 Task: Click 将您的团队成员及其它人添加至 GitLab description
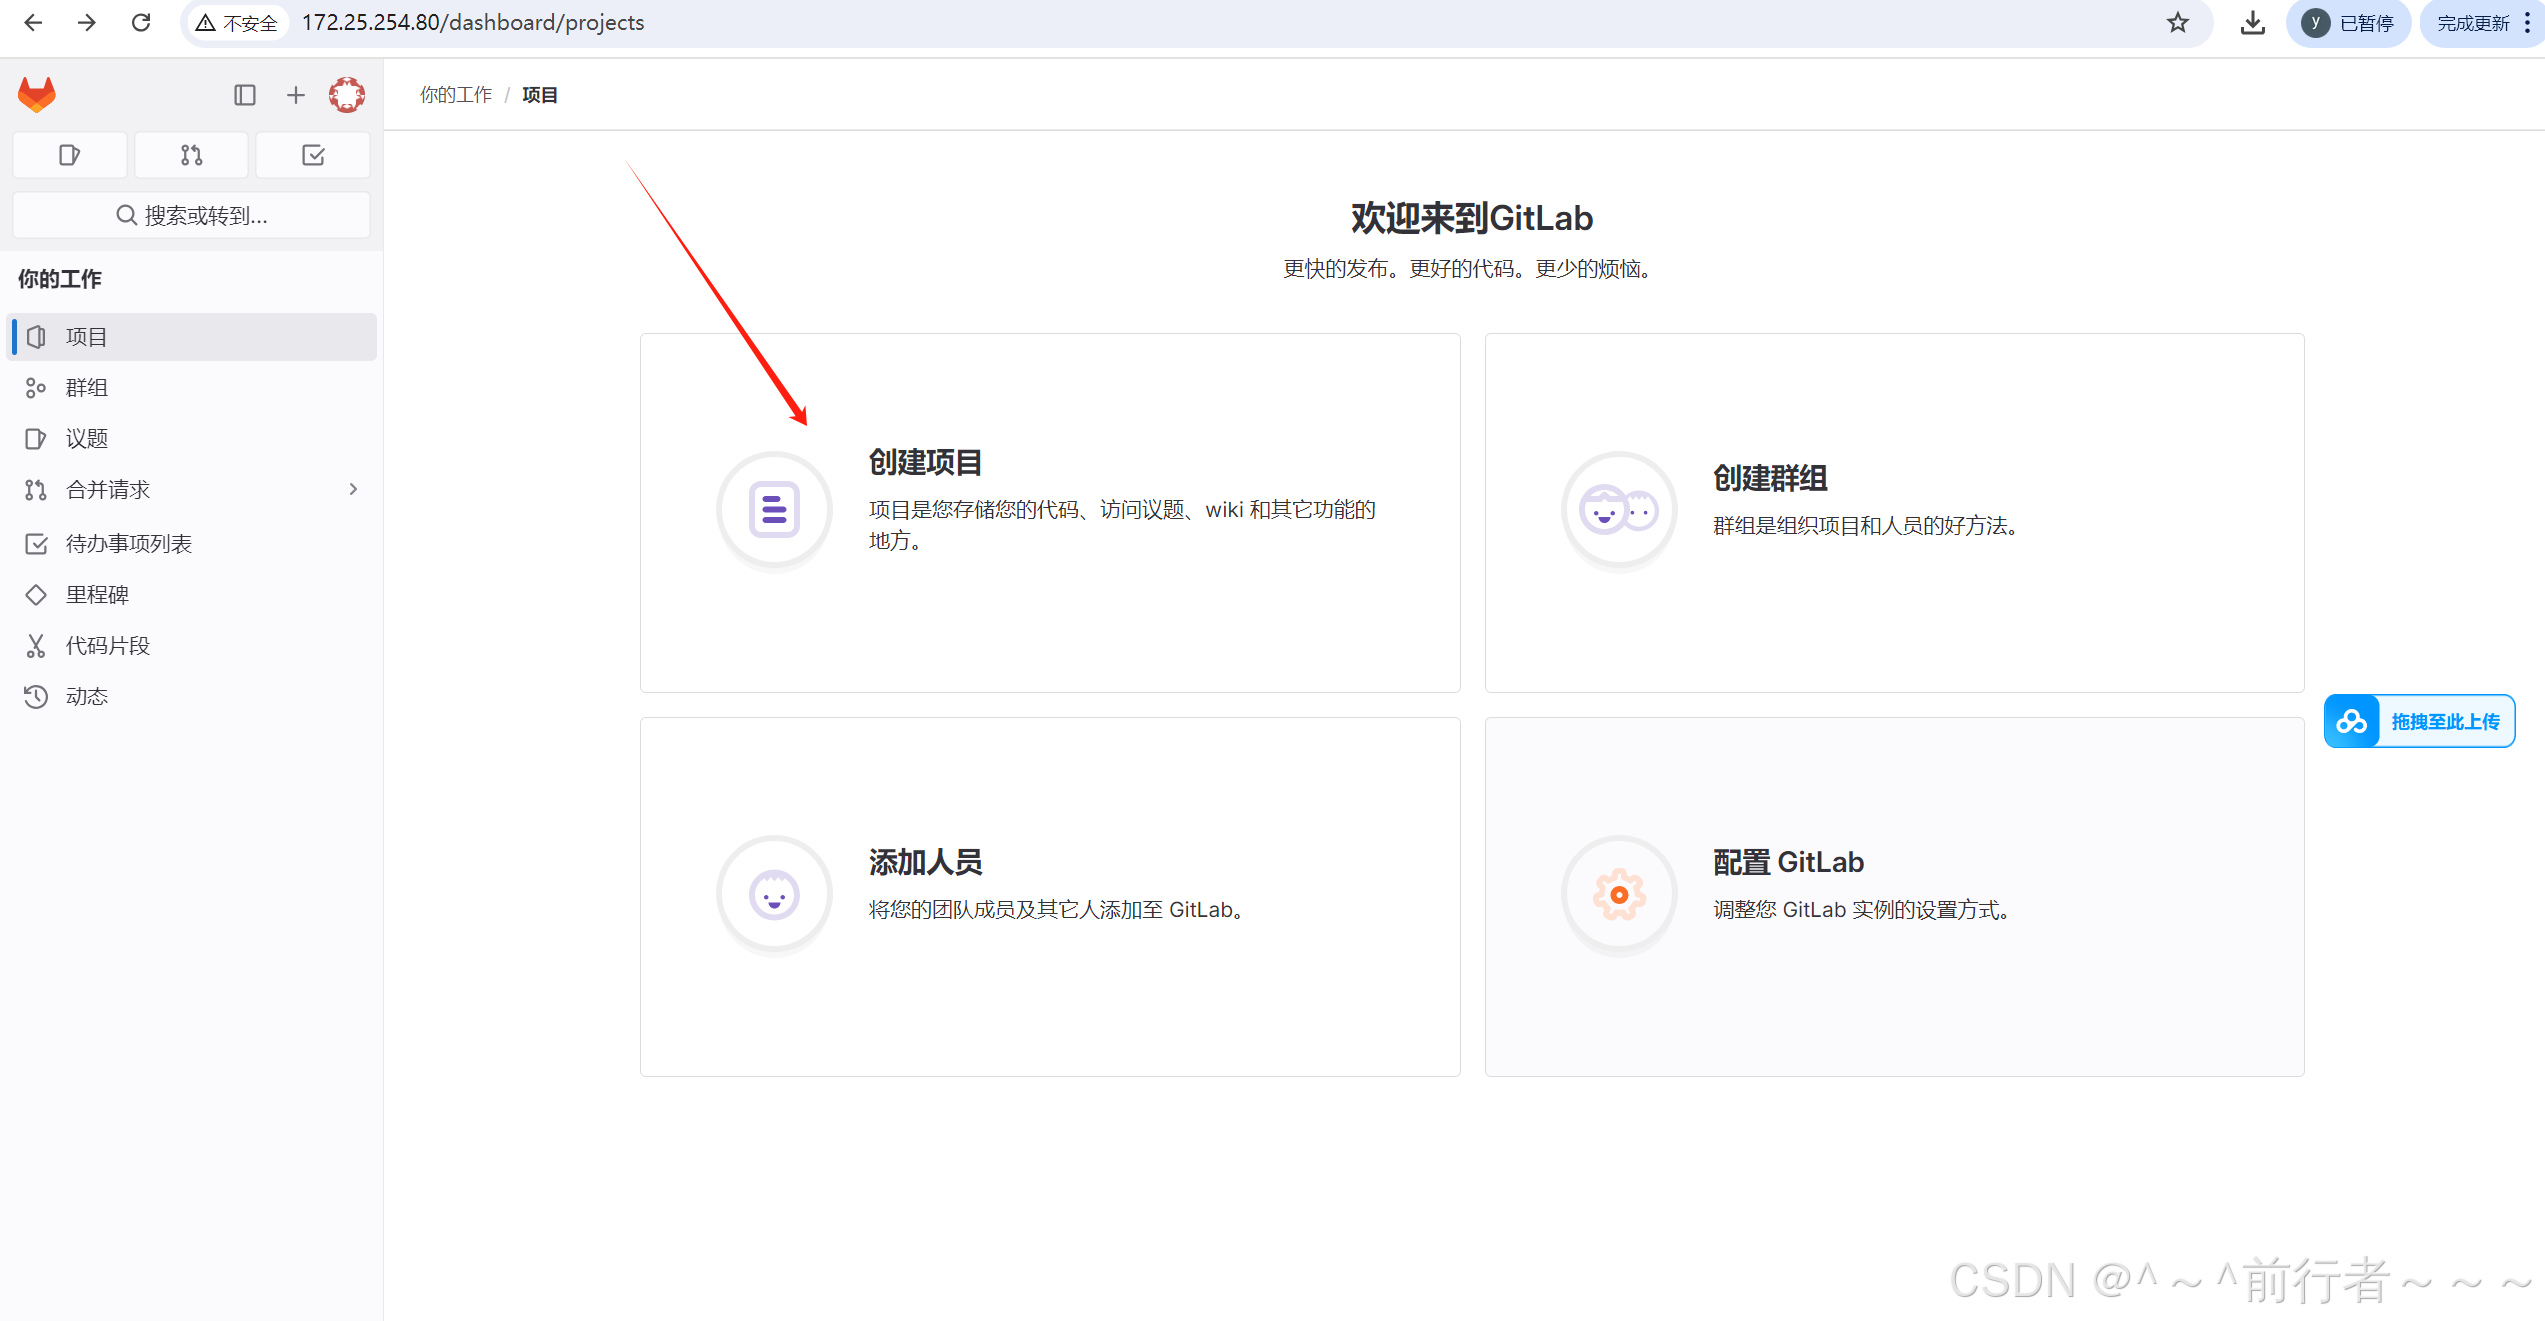[x=1058, y=910]
